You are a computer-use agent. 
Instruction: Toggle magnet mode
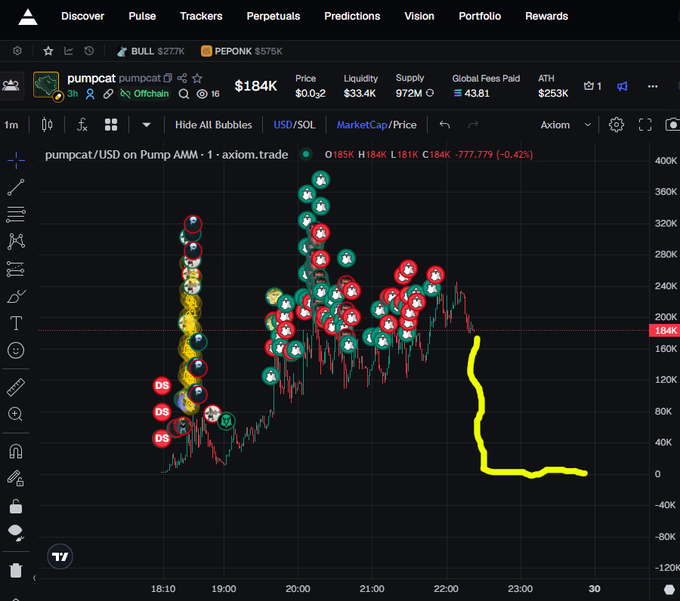[16, 451]
